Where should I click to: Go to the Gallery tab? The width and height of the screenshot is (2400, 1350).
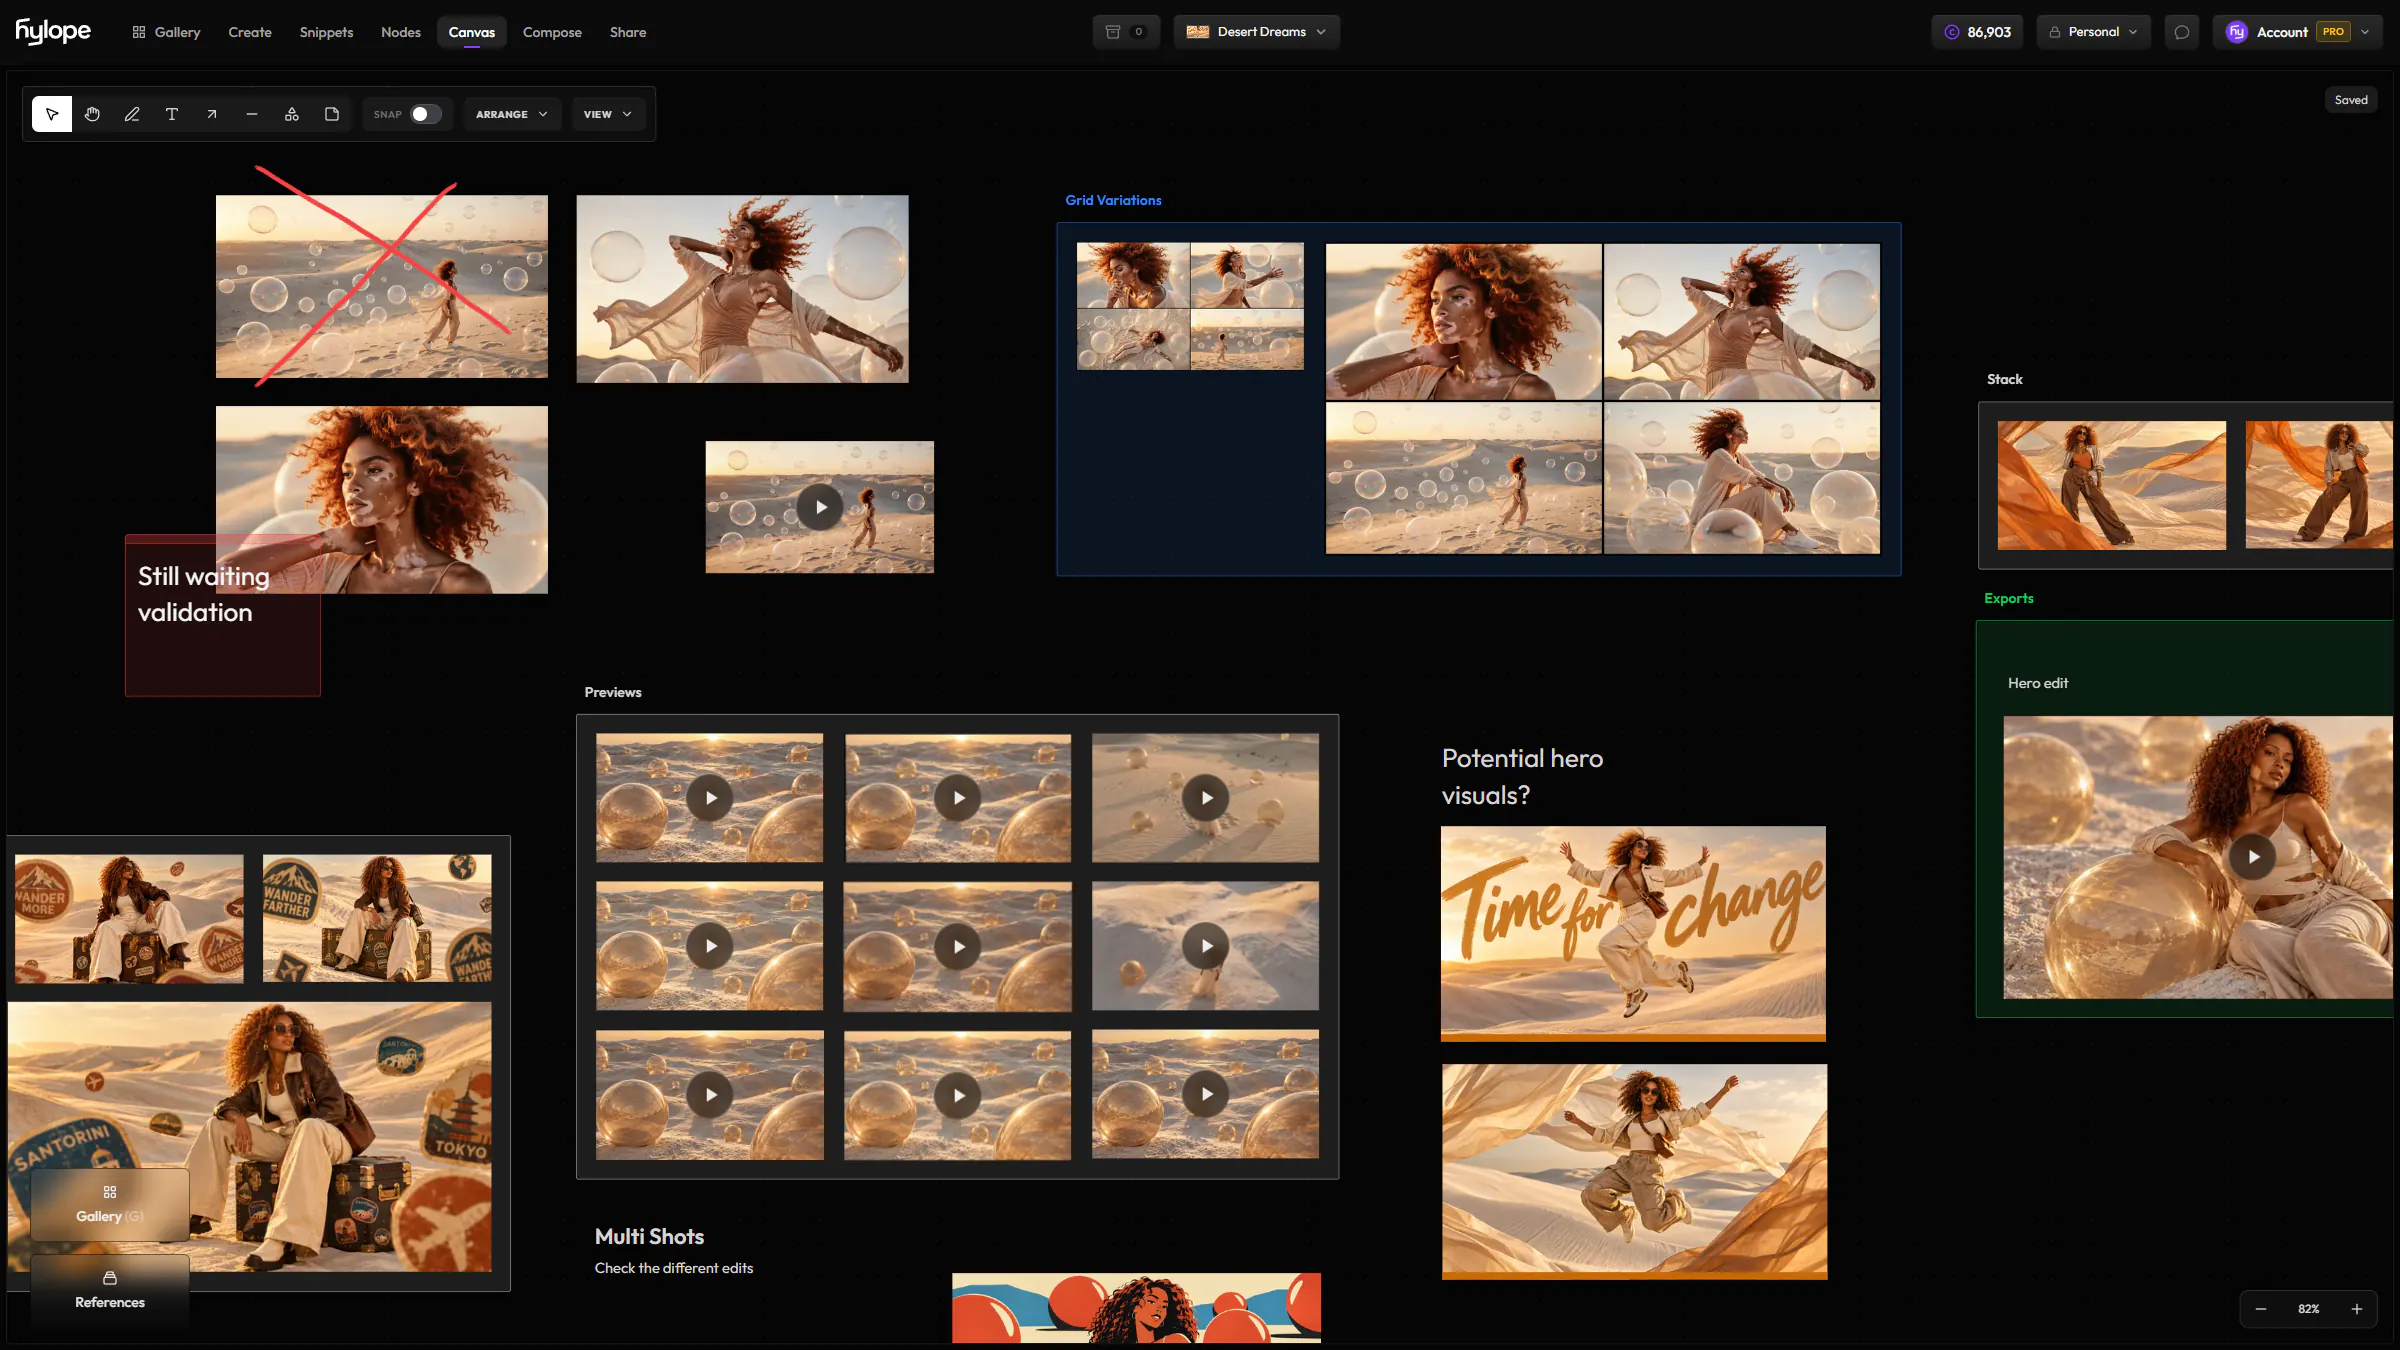(166, 32)
